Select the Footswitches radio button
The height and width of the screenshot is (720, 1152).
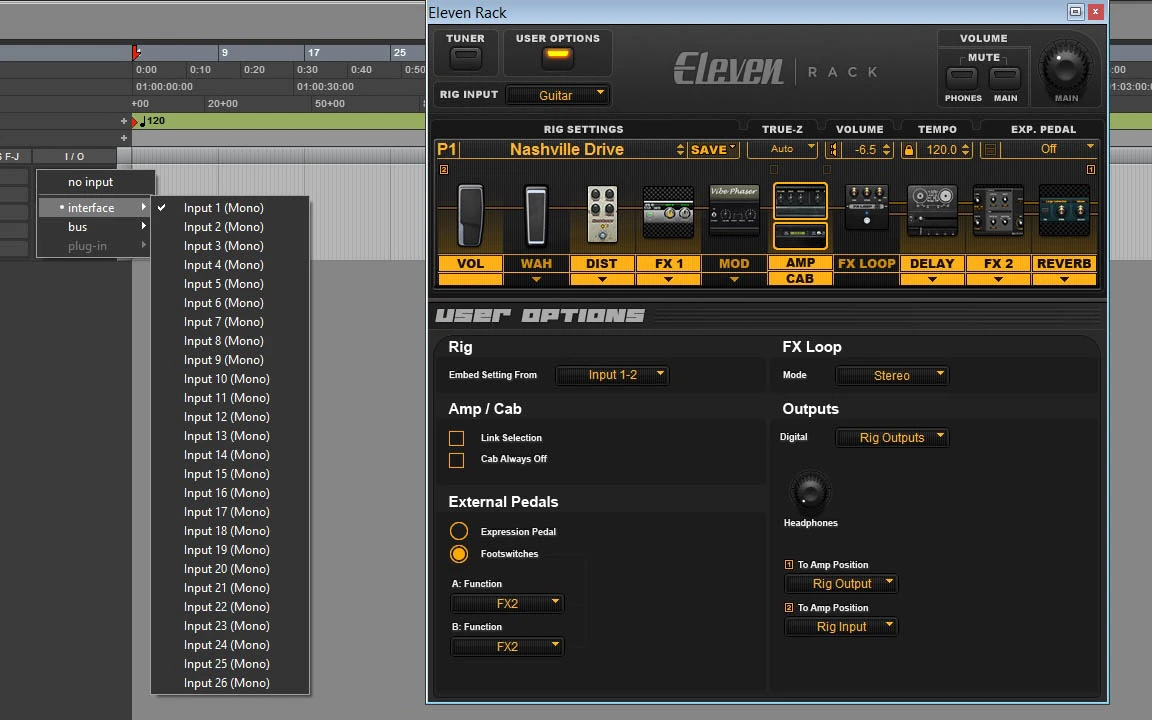(458, 554)
